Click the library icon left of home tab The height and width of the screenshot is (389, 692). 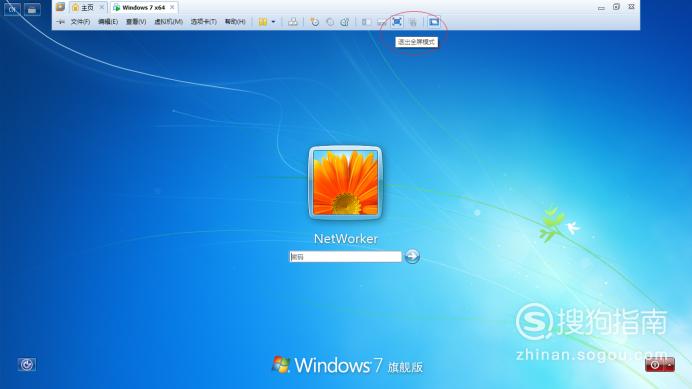coord(60,7)
